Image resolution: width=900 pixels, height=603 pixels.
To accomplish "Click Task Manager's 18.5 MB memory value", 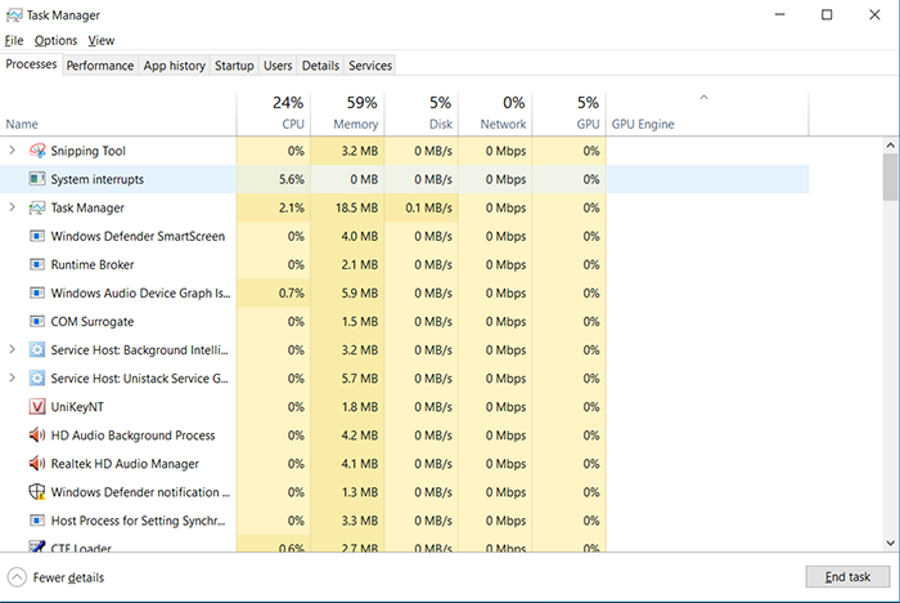I will [356, 208].
